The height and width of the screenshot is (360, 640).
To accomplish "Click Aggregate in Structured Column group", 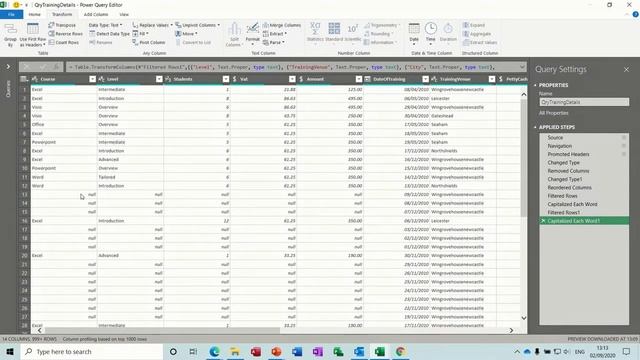I will pyautogui.click(x=477, y=34).
